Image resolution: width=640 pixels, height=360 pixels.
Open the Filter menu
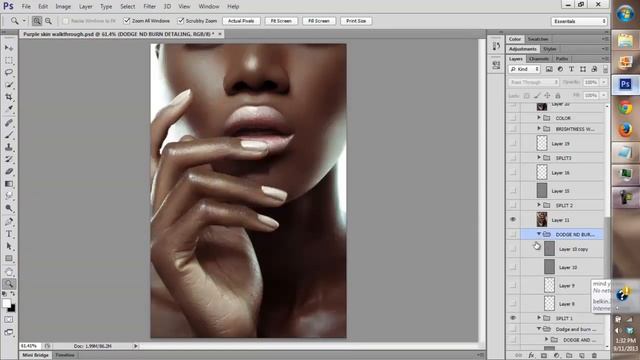(x=149, y=7)
